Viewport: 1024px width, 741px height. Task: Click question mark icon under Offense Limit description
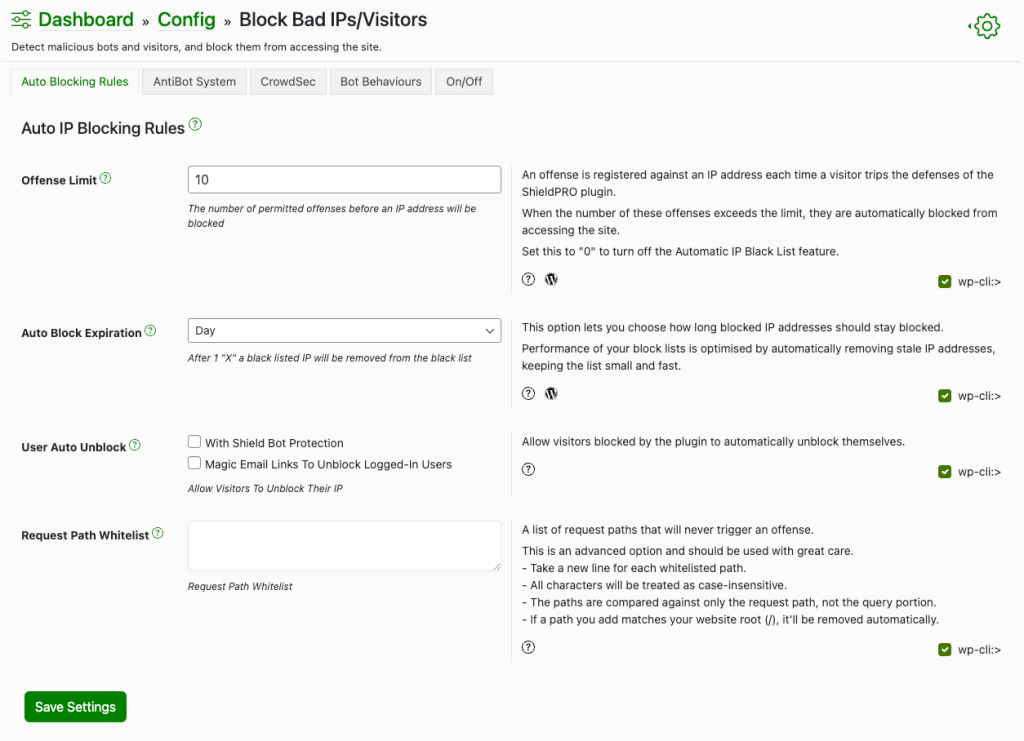(x=528, y=279)
